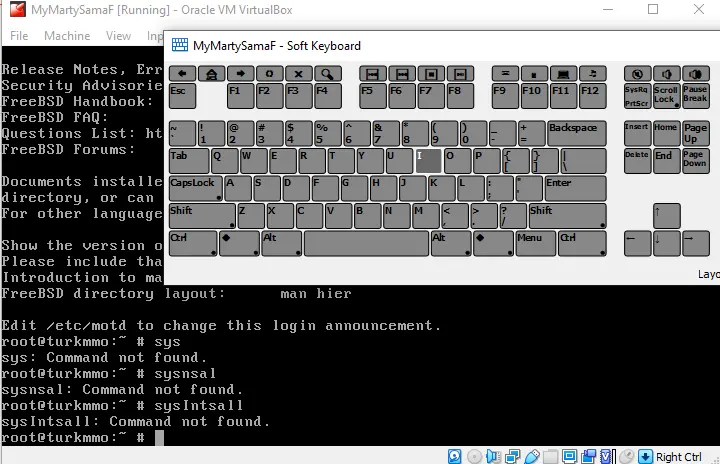The width and height of the screenshot is (720, 464).
Task: Click the down arrow key
Action: click(667, 243)
